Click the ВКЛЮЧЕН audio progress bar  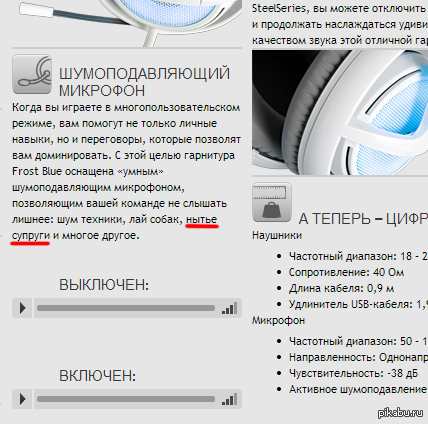(x=126, y=399)
